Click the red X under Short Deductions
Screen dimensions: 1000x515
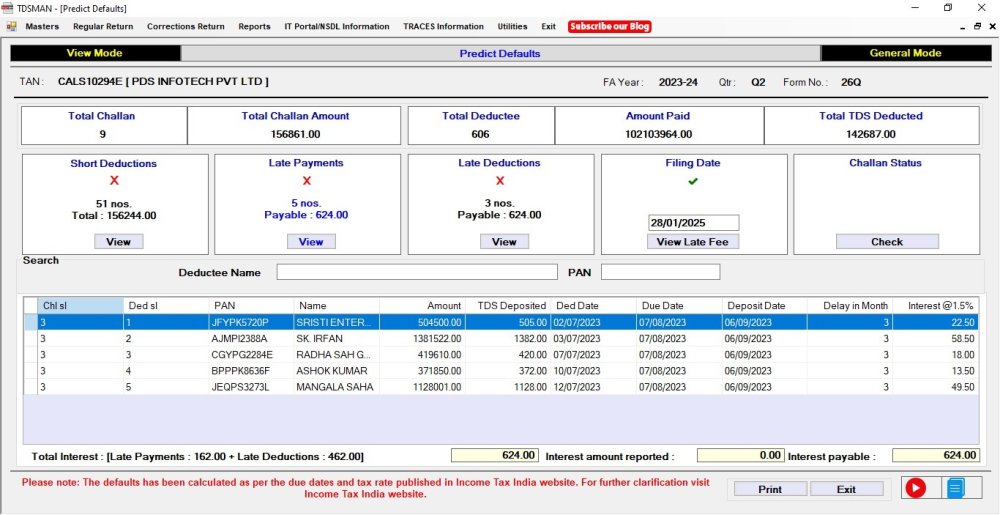[114, 181]
